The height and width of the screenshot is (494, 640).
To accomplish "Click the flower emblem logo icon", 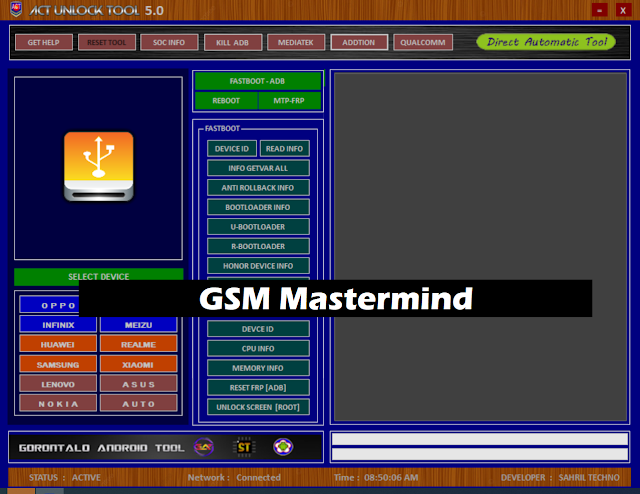I will point(283,447).
